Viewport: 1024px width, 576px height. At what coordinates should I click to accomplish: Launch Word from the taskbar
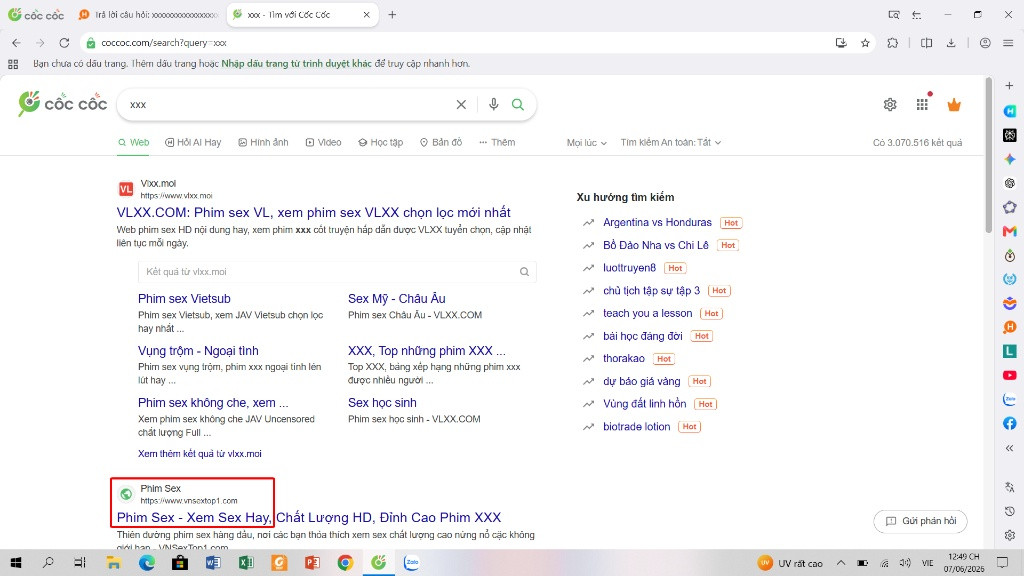[213, 563]
